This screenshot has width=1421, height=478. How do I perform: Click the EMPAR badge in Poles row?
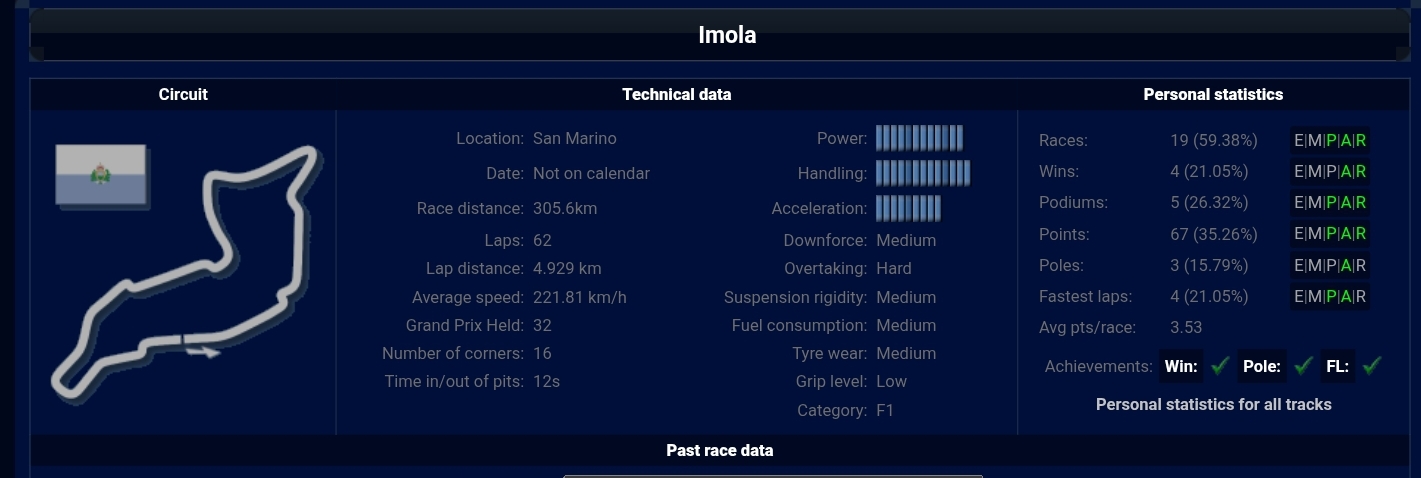coord(1330,266)
